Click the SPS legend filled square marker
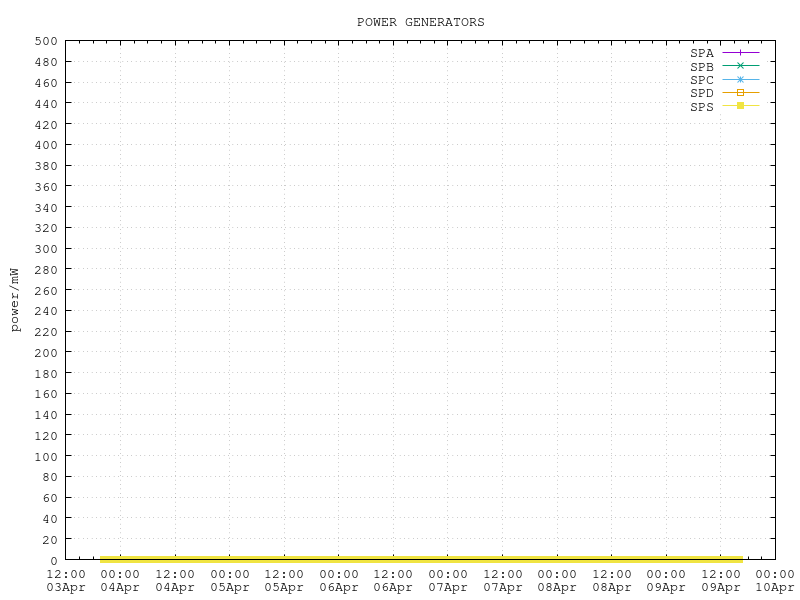The image size is (800, 600). 741,106
